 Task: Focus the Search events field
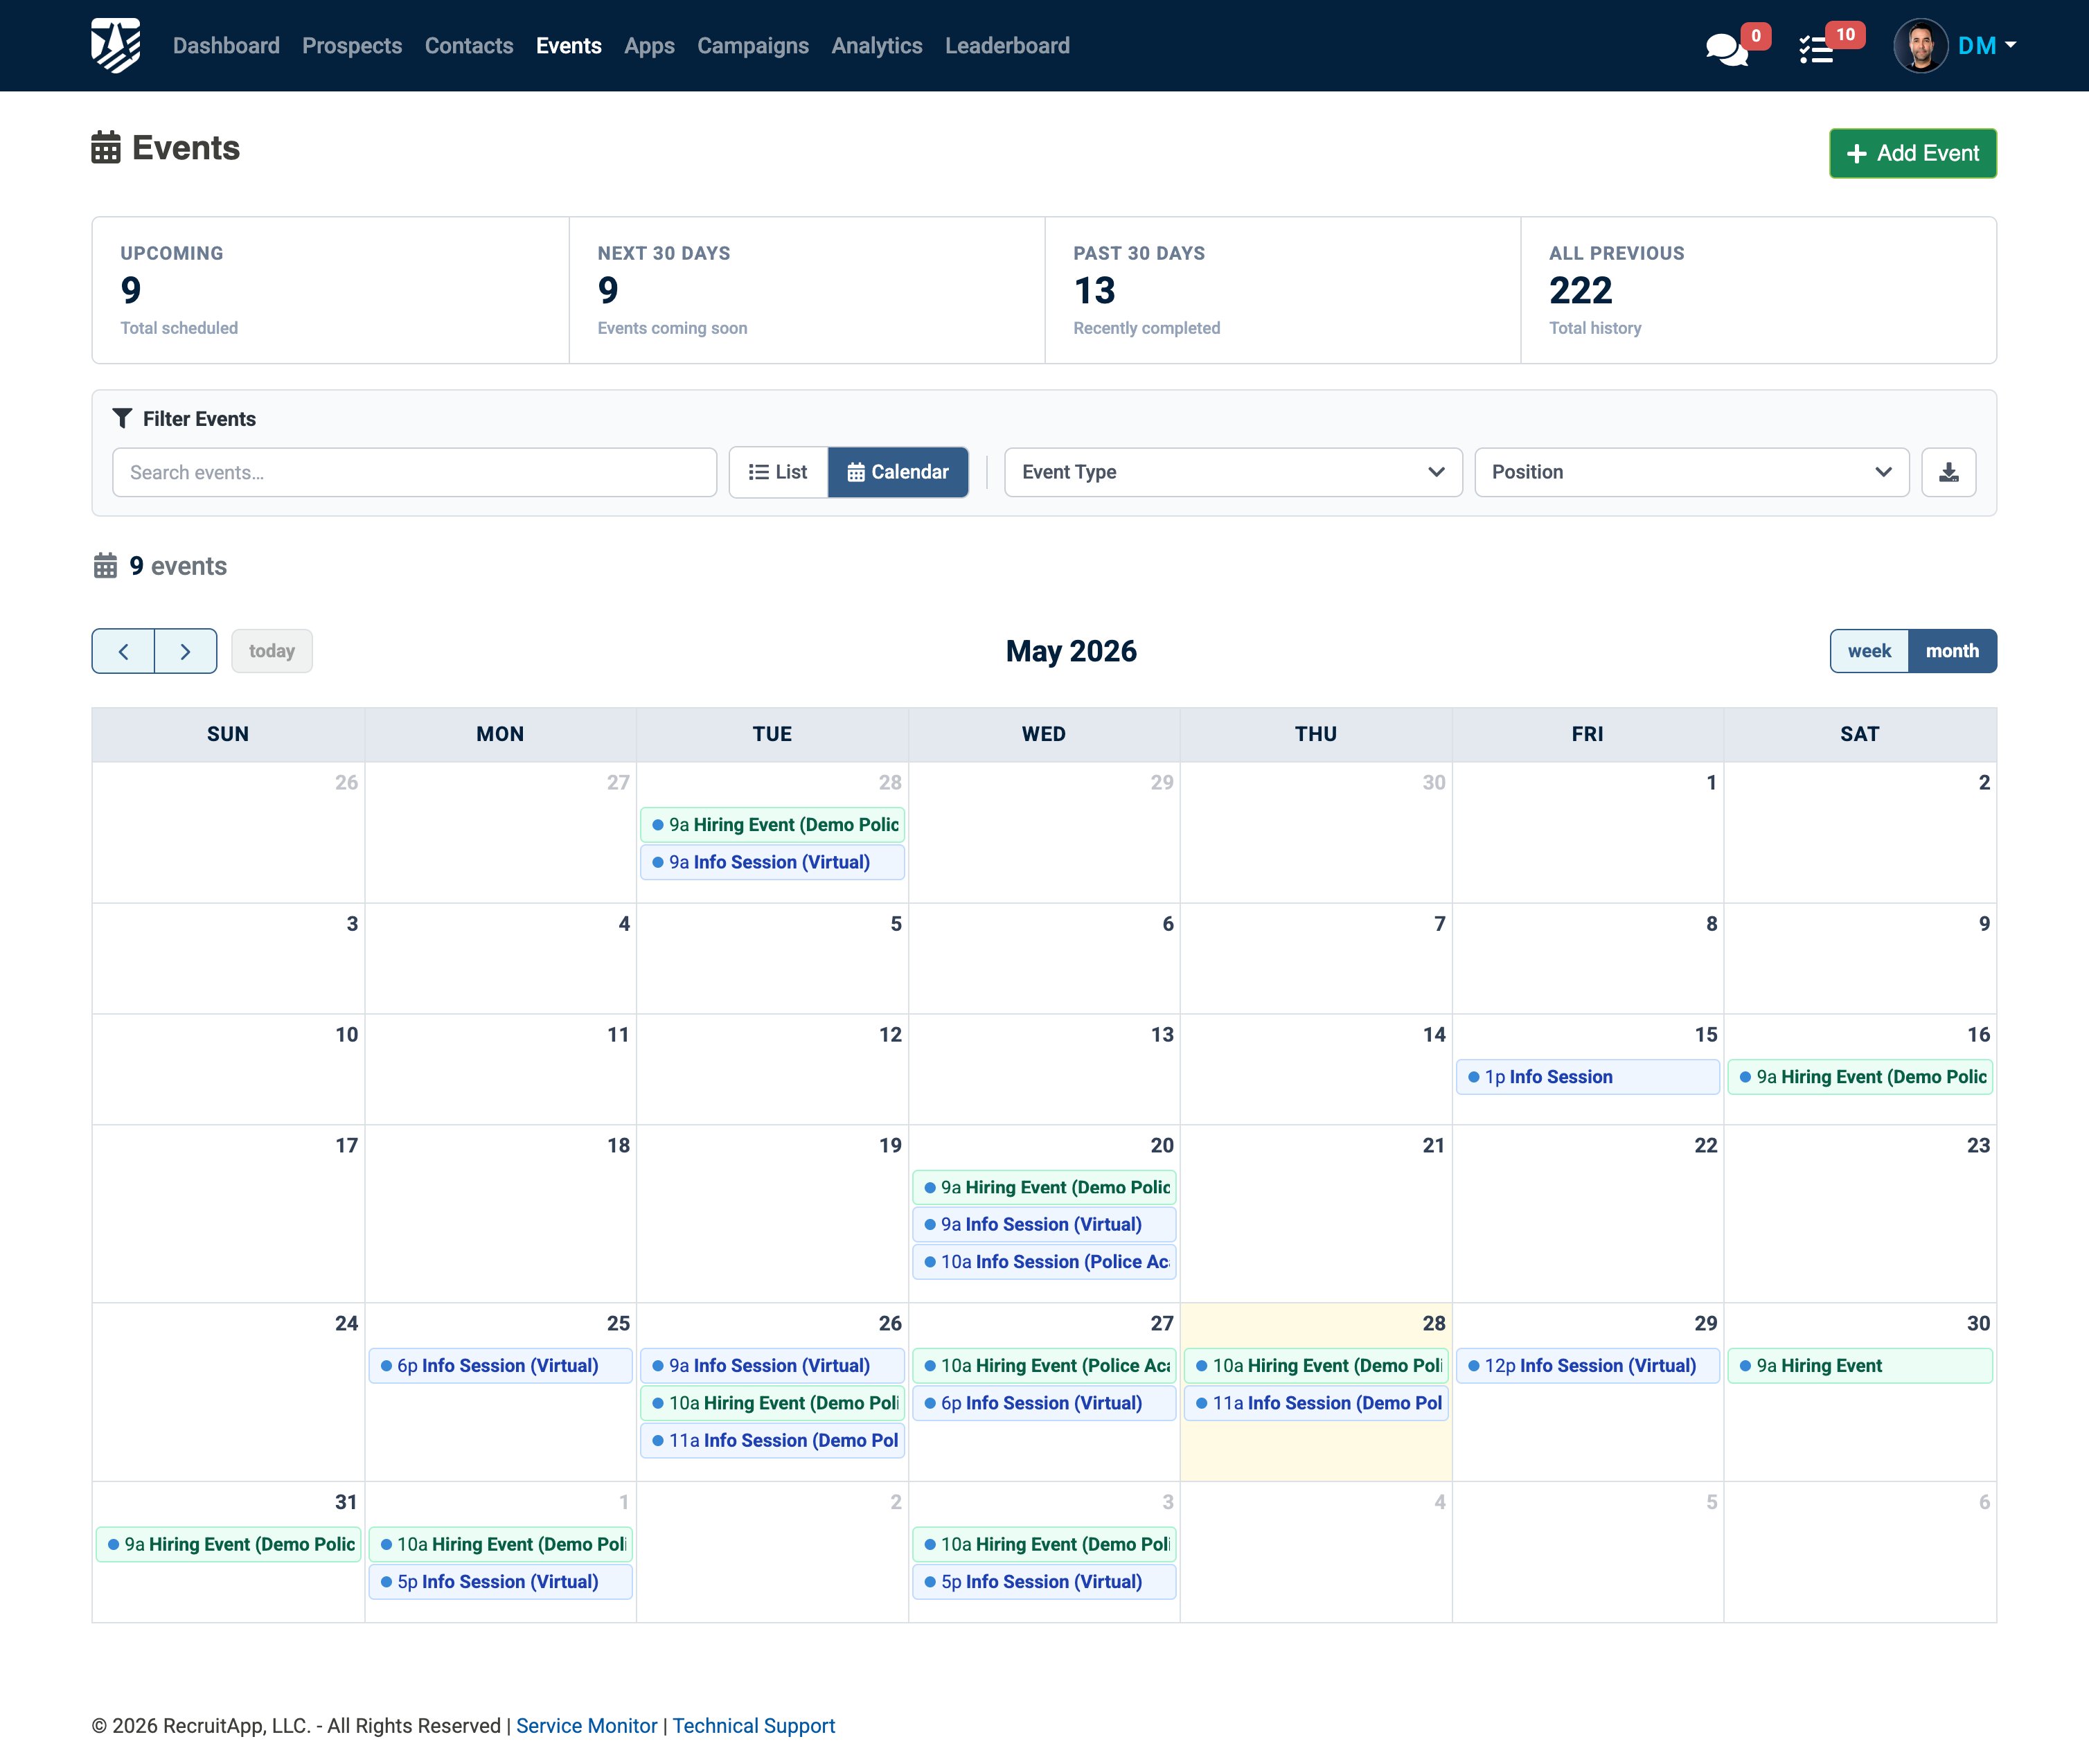click(414, 472)
